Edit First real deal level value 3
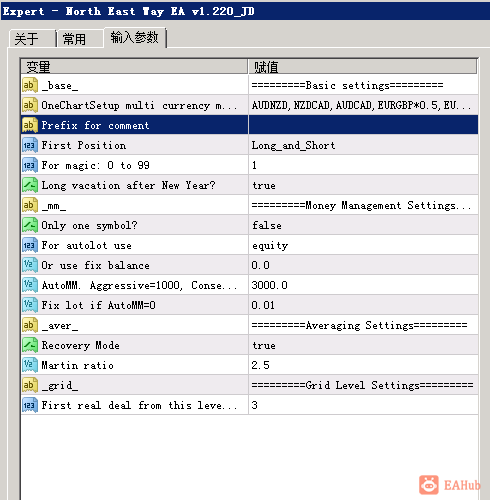The image size is (490, 500). click(363, 405)
